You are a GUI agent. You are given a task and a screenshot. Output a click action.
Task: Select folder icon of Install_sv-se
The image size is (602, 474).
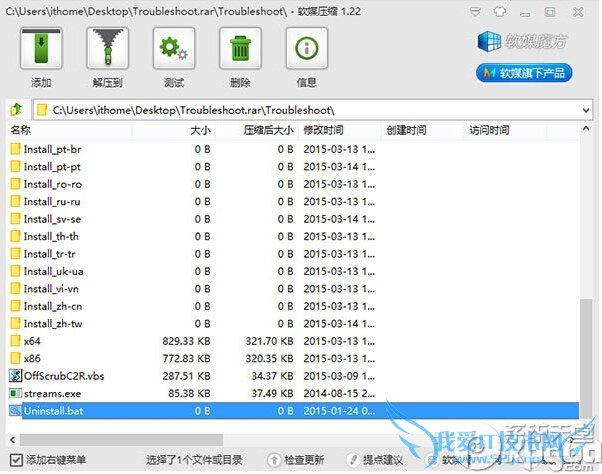coord(15,219)
